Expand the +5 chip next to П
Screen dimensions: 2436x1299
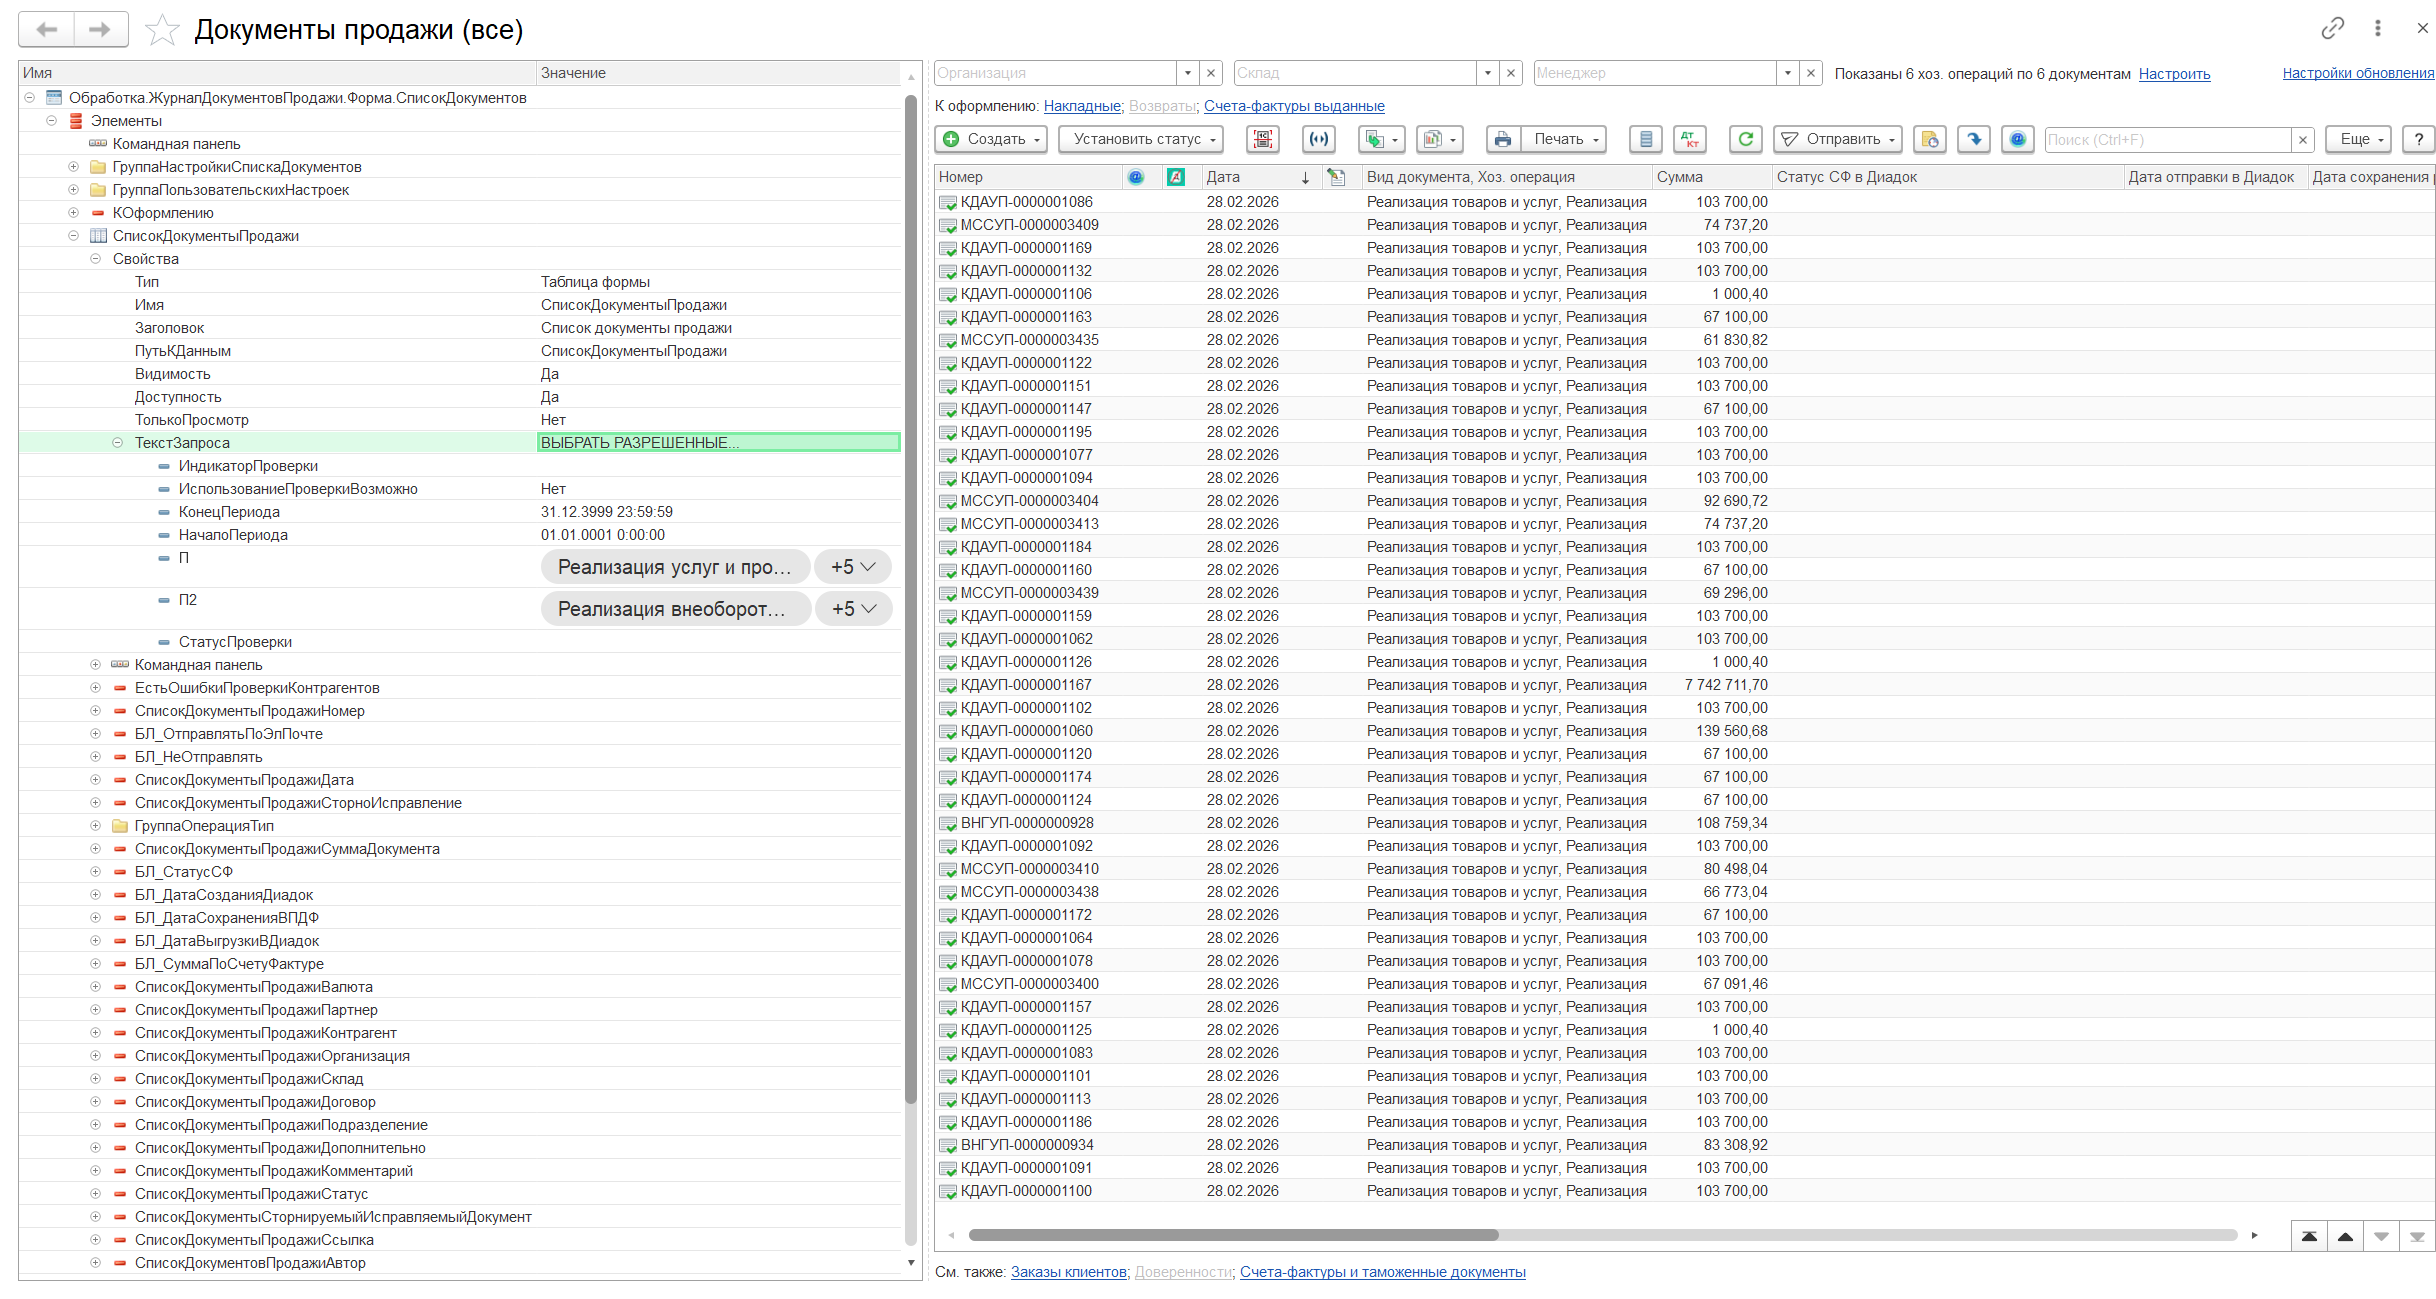pos(853,567)
